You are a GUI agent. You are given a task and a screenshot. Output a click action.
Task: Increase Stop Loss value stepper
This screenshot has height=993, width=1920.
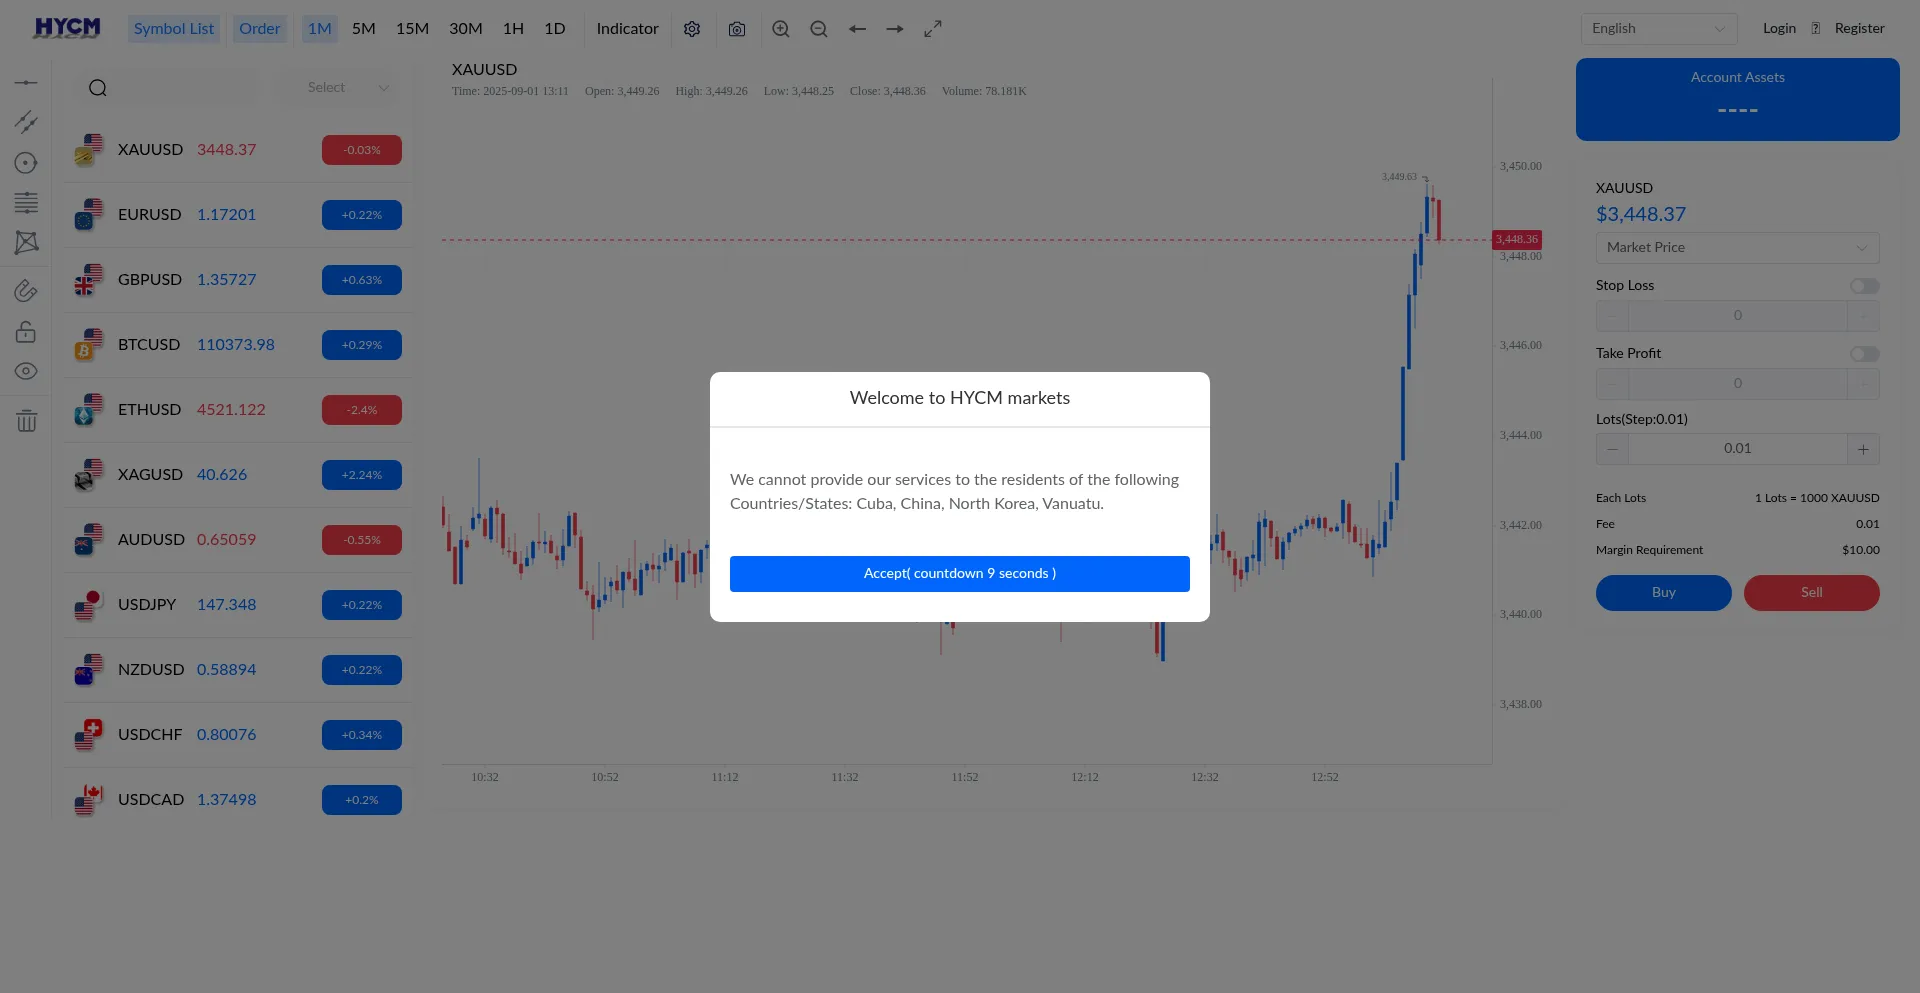click(1863, 316)
